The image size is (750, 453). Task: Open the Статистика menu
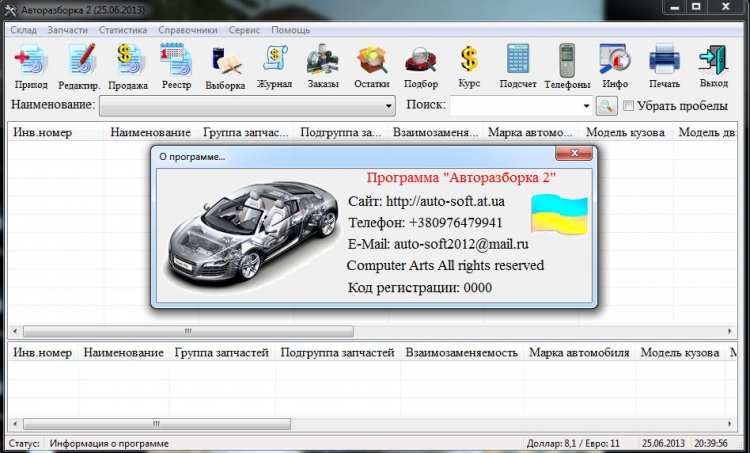point(123,30)
